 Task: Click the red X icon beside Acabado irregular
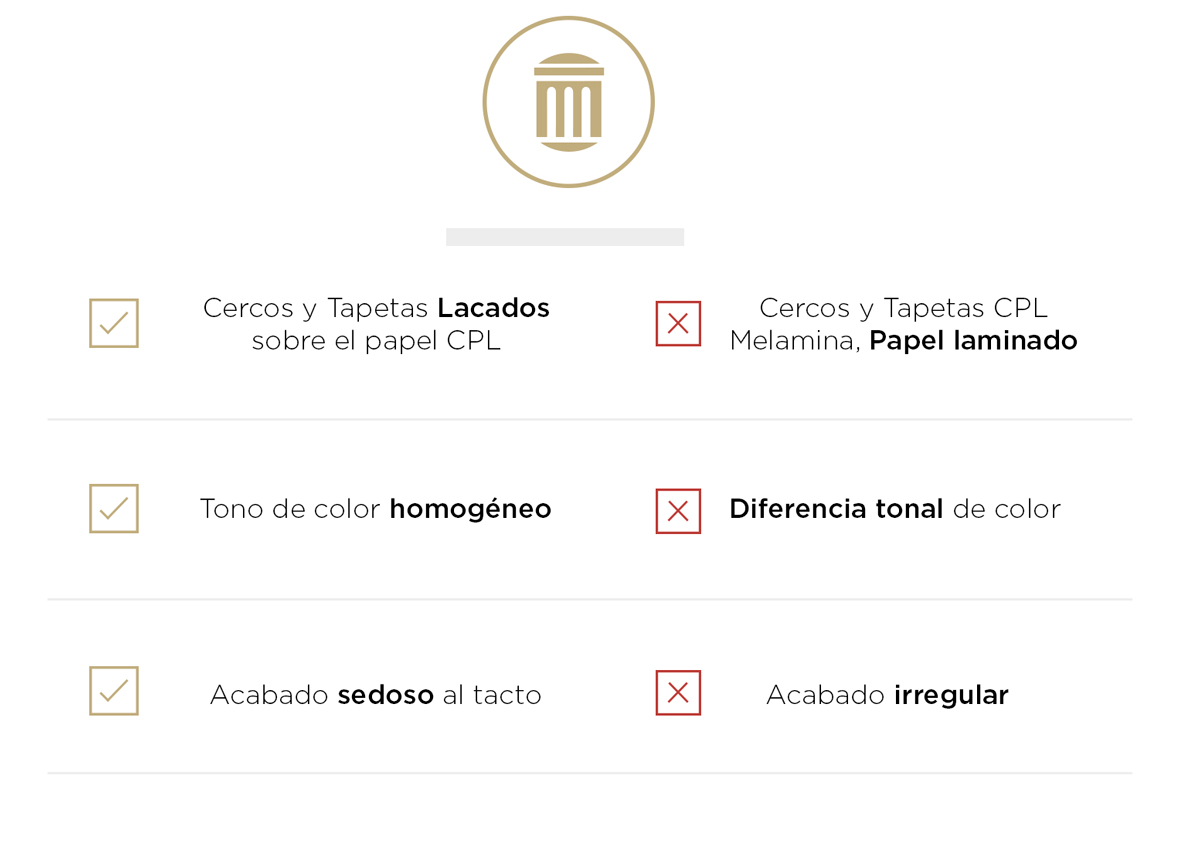[x=678, y=693]
